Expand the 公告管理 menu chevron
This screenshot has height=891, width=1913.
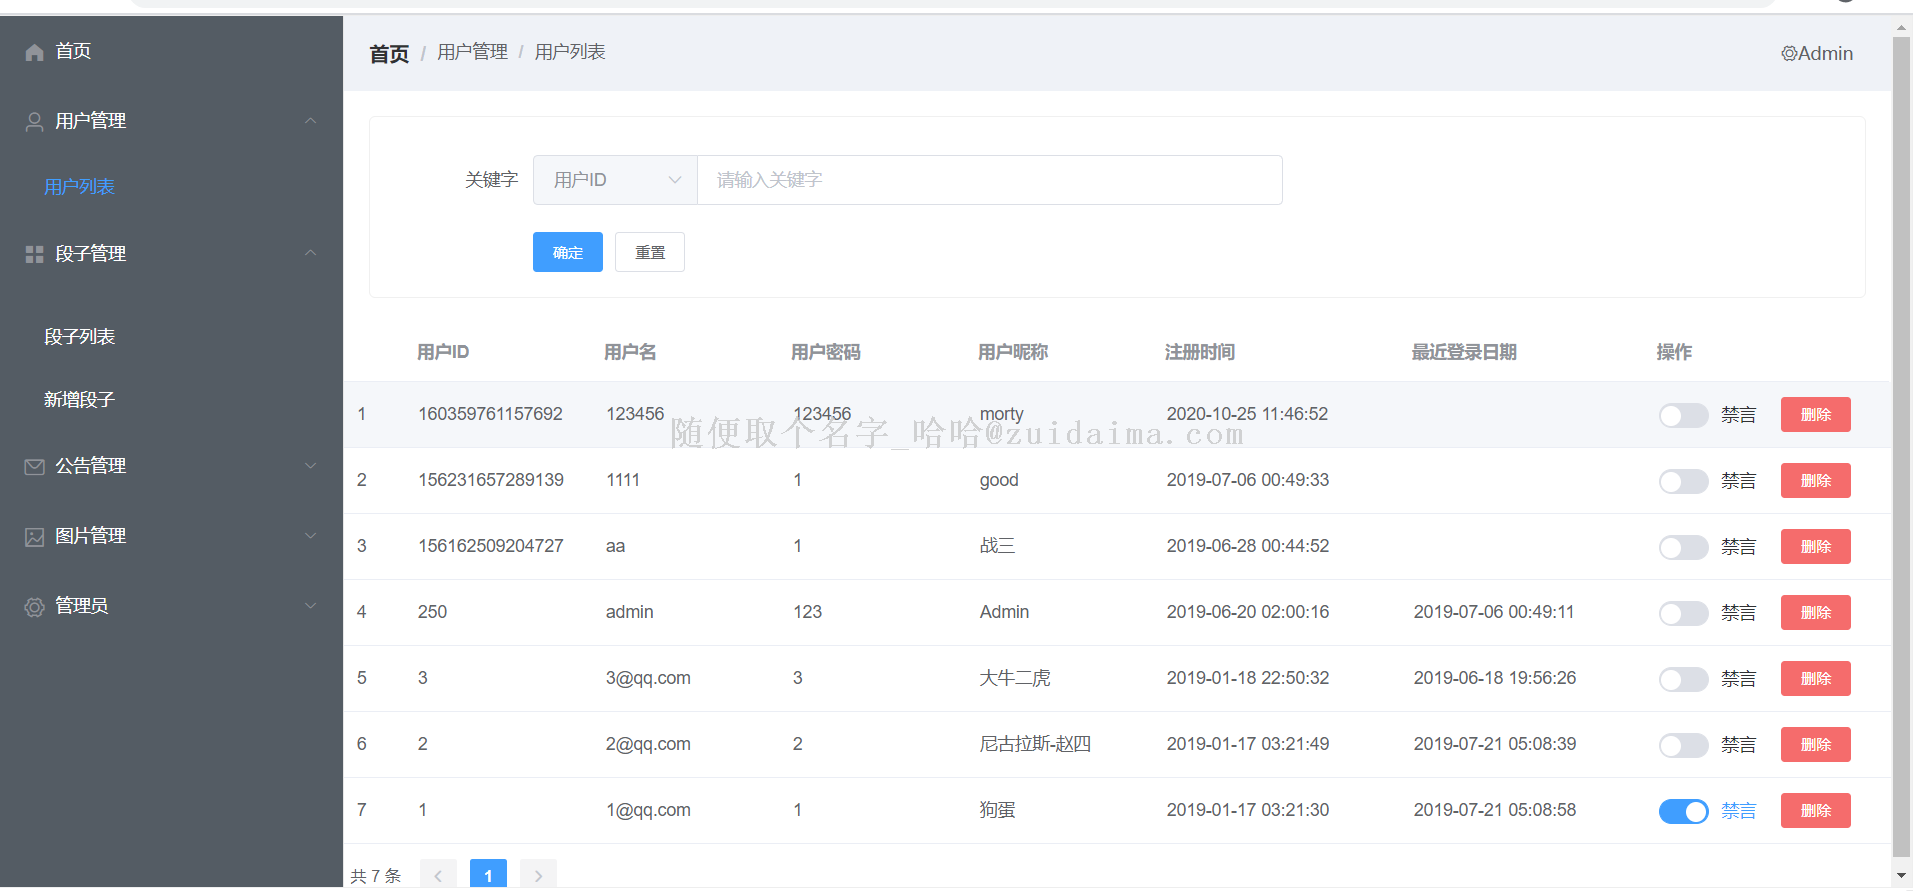click(310, 466)
